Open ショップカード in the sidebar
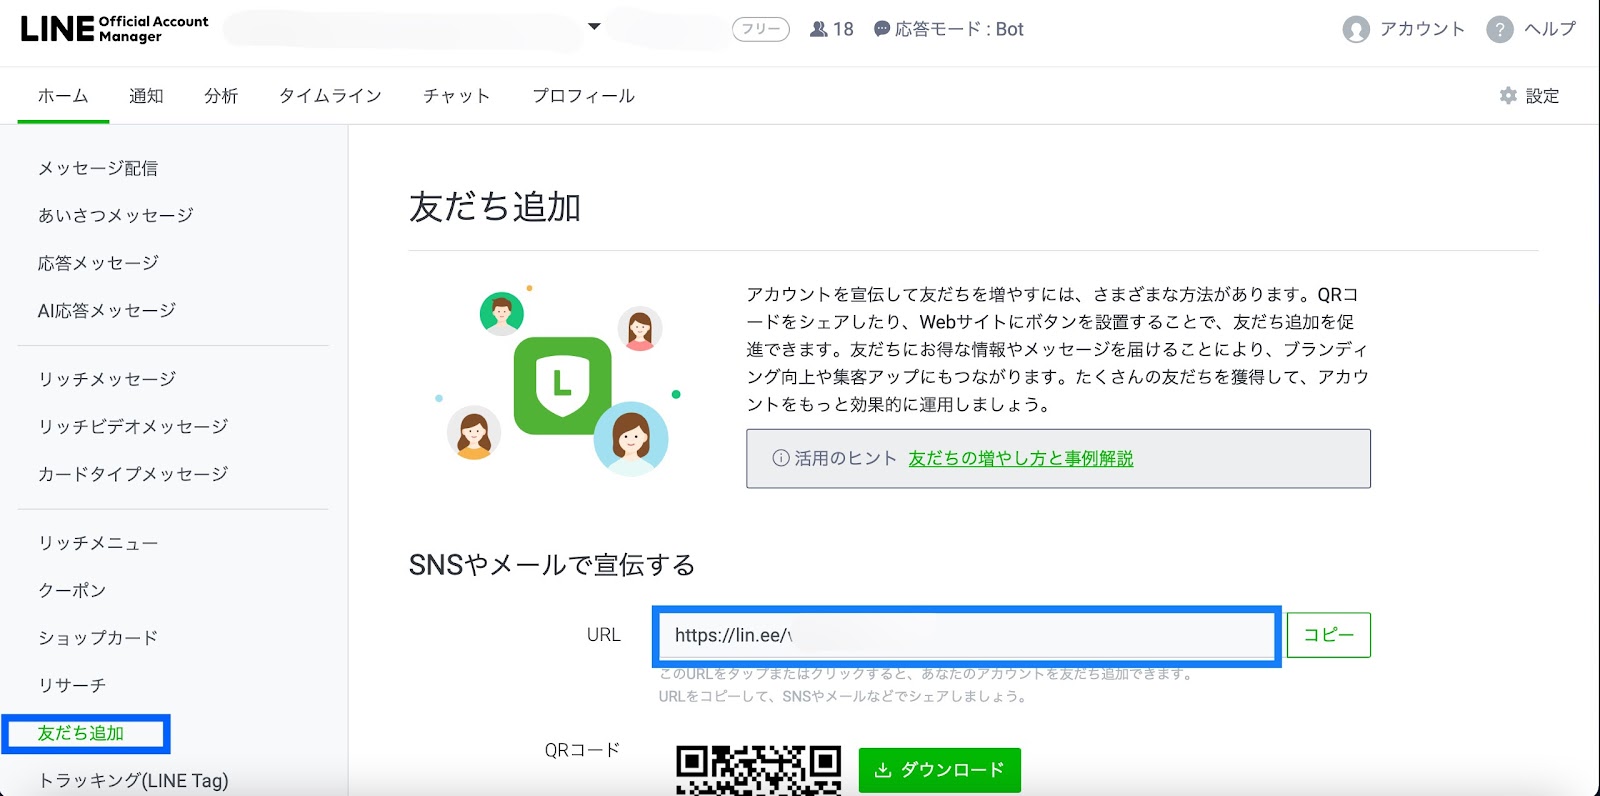 pos(98,638)
